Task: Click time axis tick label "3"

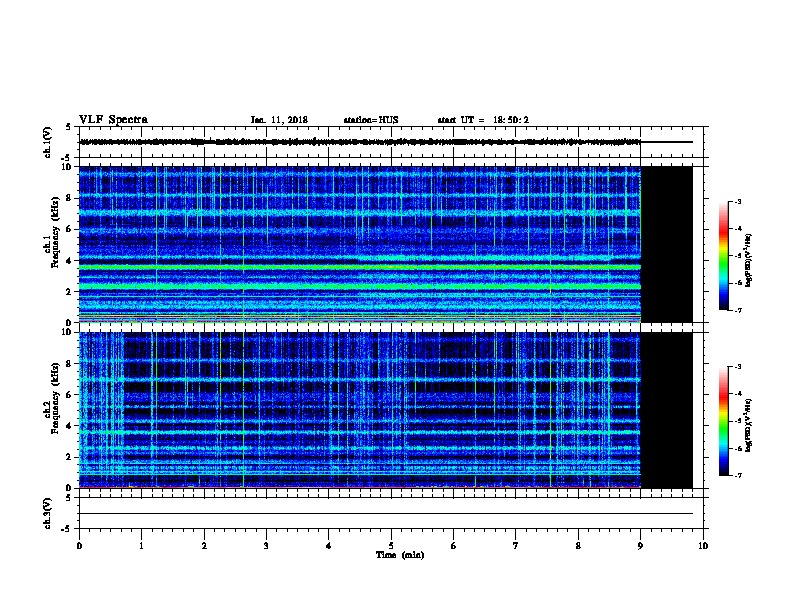Action: click(266, 546)
